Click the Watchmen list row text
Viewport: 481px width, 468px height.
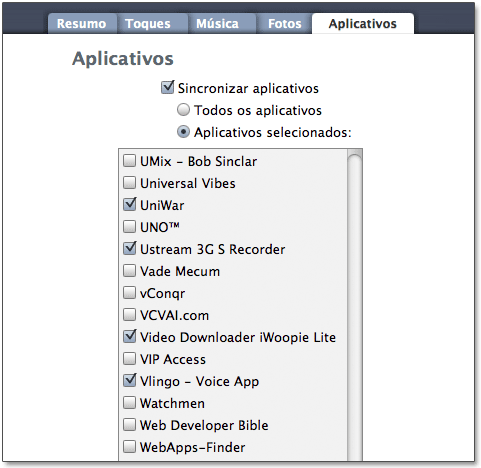coord(172,403)
